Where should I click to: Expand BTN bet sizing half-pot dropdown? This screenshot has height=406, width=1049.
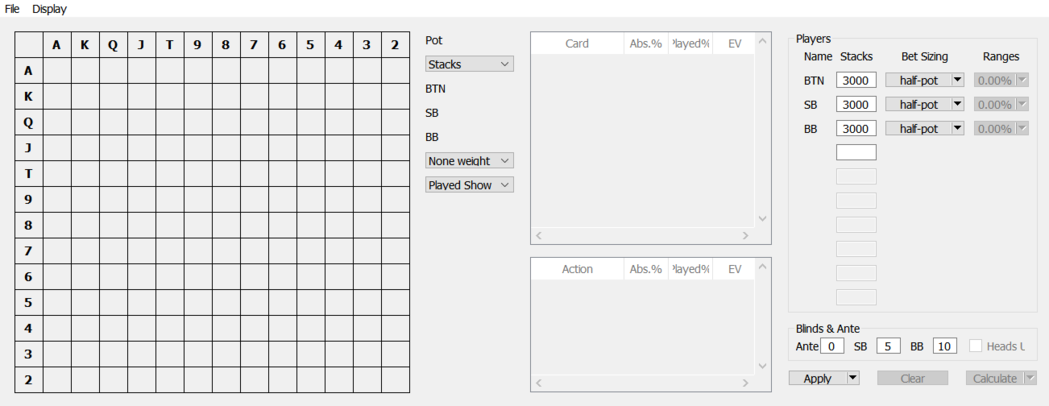pos(957,80)
